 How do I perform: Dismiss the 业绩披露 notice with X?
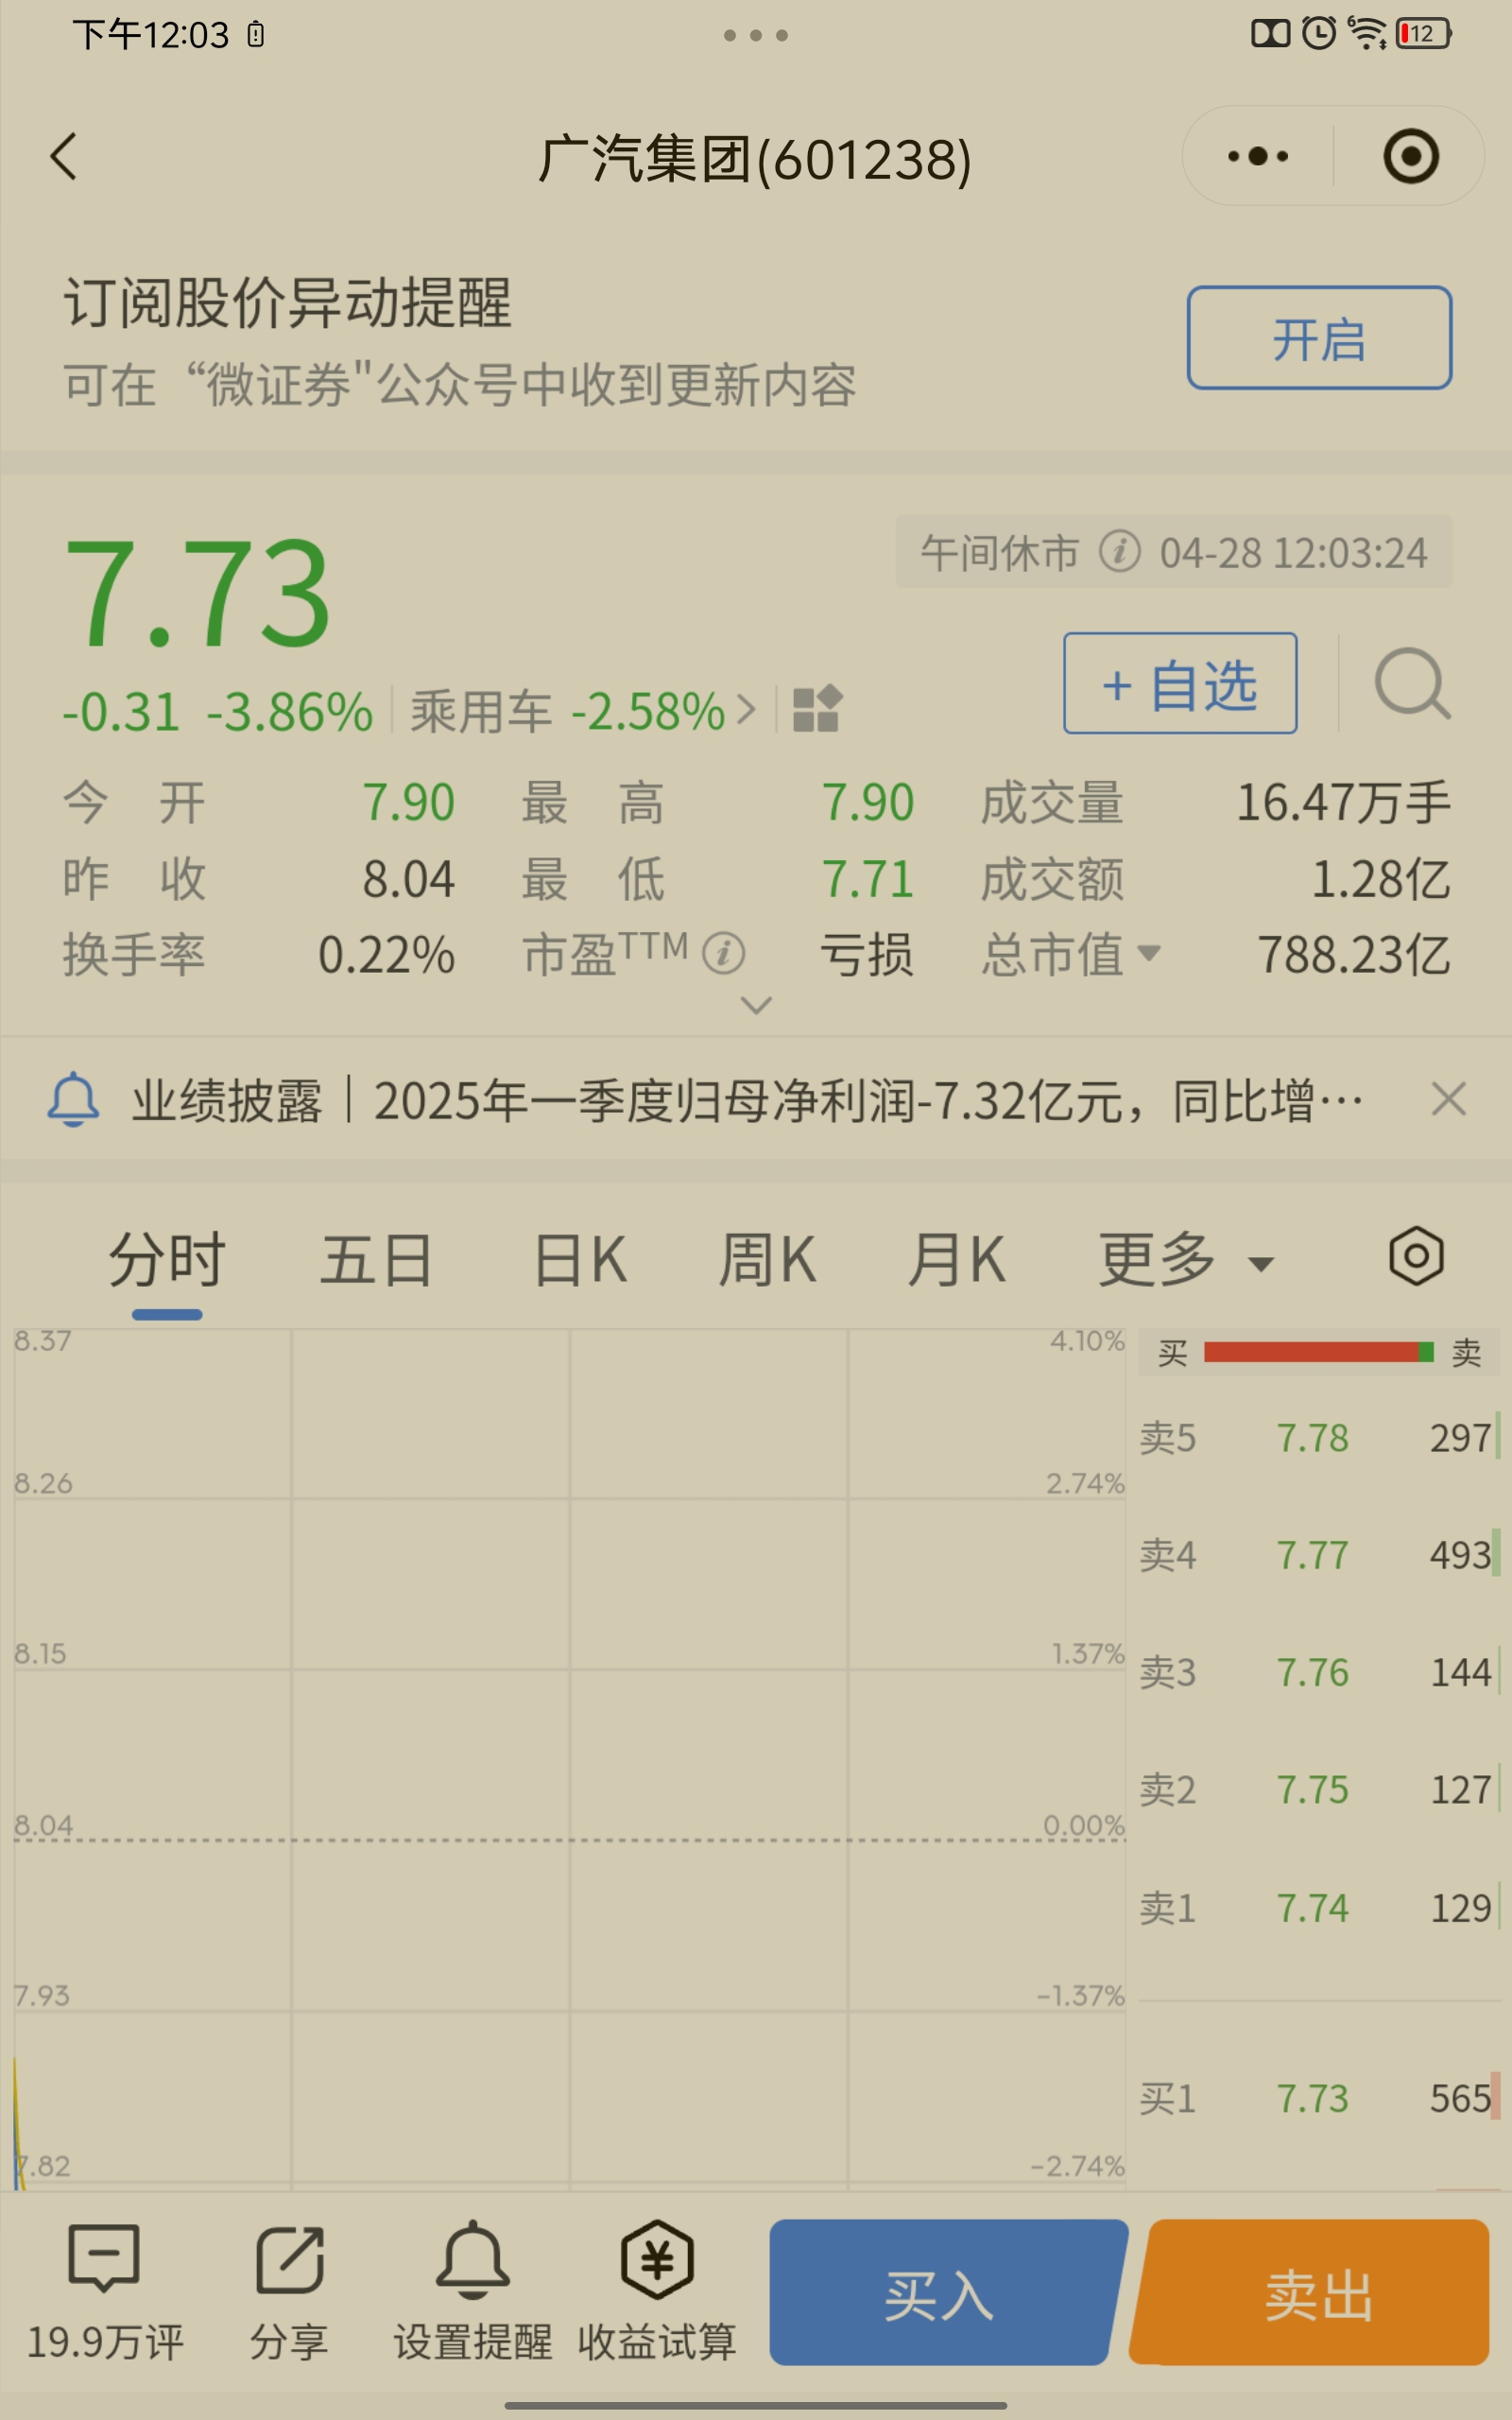pyautogui.click(x=1448, y=1099)
